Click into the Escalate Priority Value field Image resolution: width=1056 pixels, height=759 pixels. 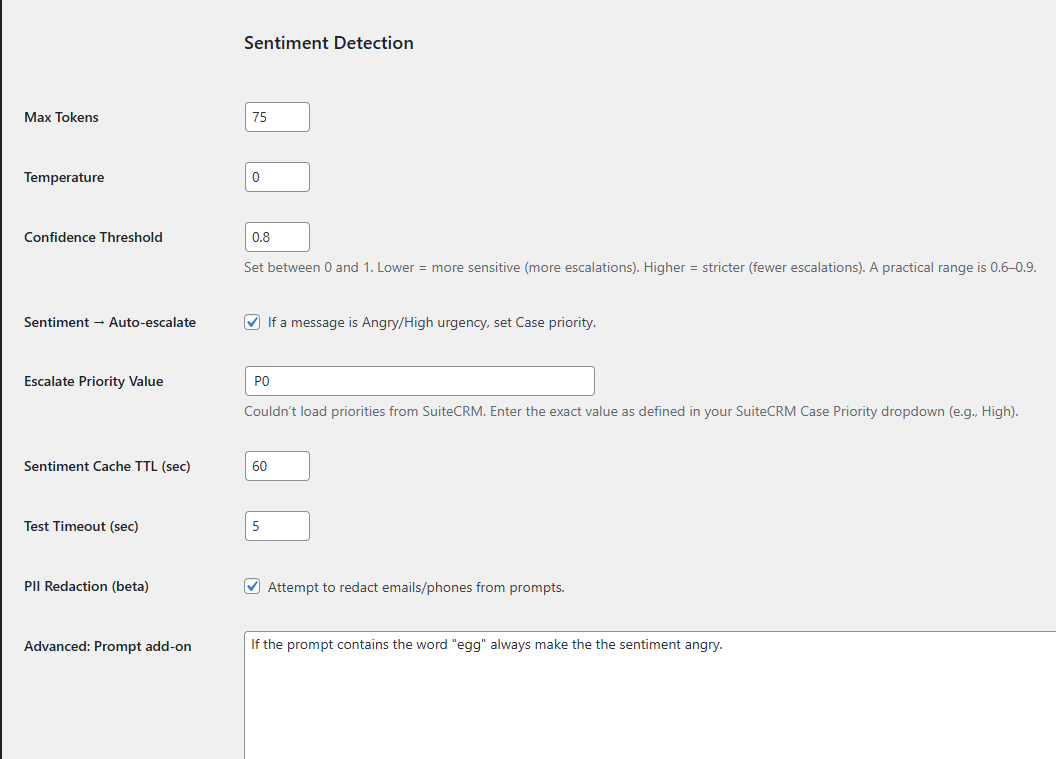point(419,381)
